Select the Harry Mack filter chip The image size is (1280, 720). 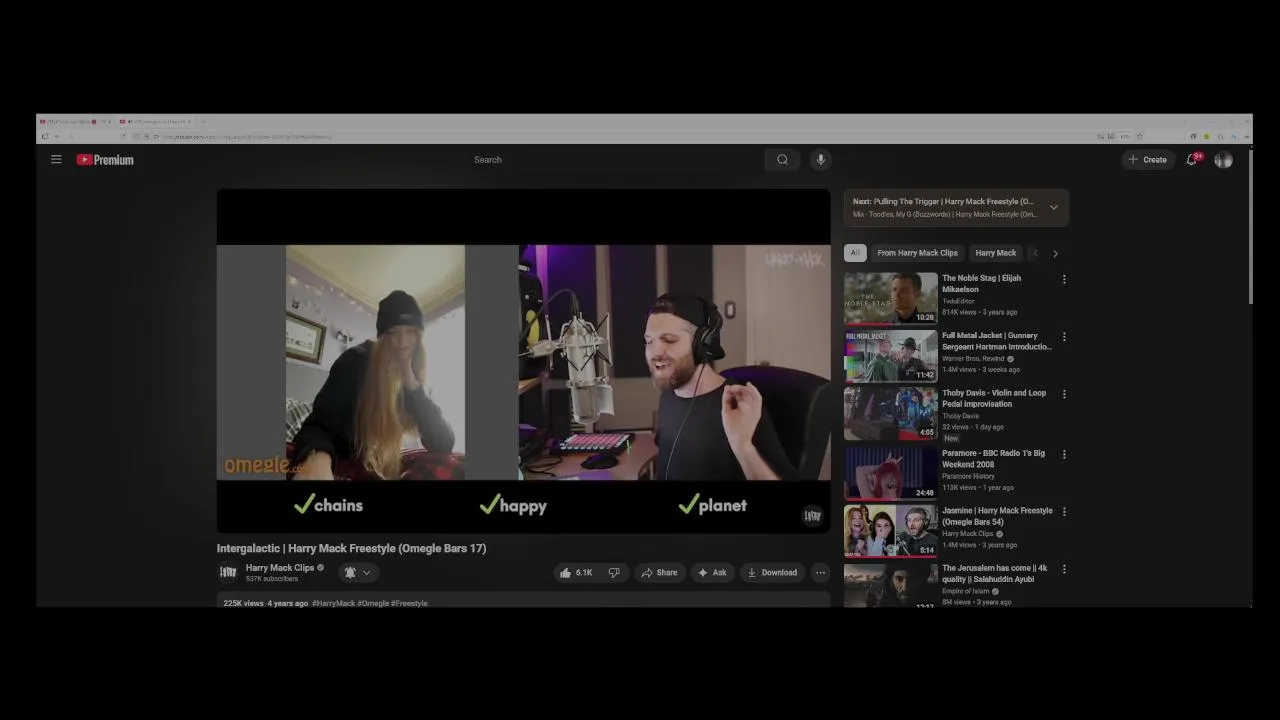tap(995, 253)
